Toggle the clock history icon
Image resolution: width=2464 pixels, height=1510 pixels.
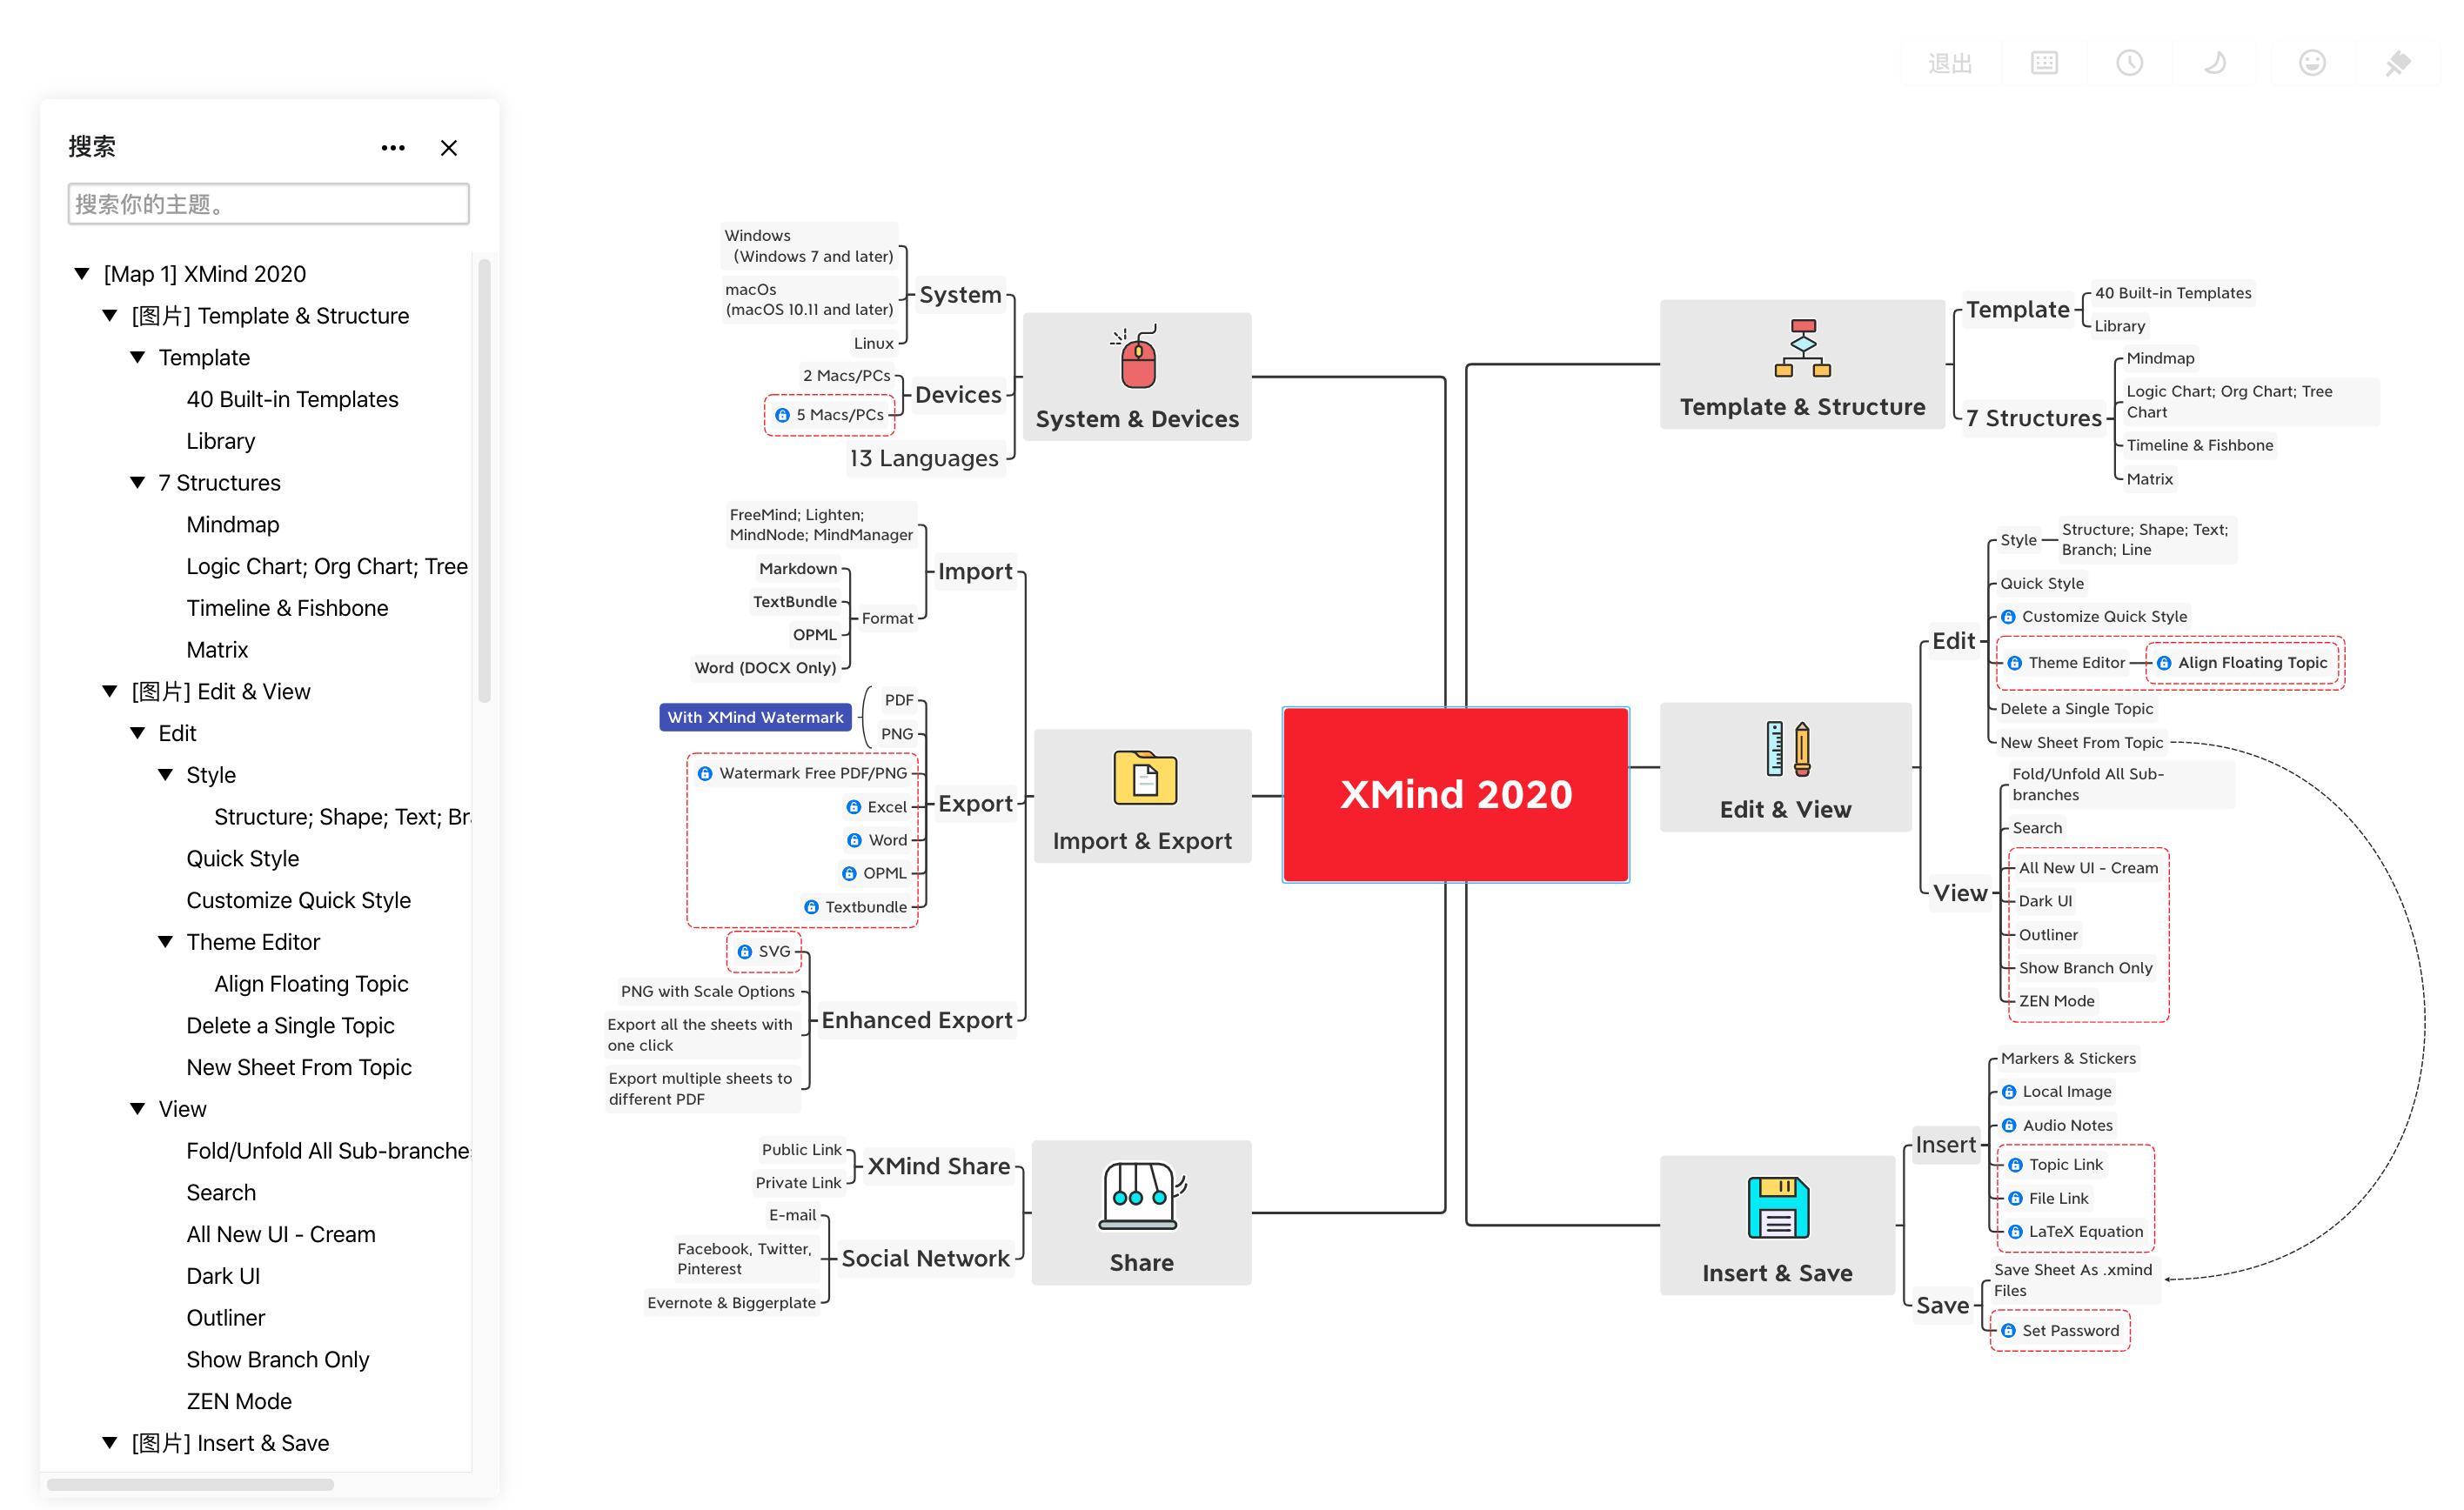point(2132,62)
